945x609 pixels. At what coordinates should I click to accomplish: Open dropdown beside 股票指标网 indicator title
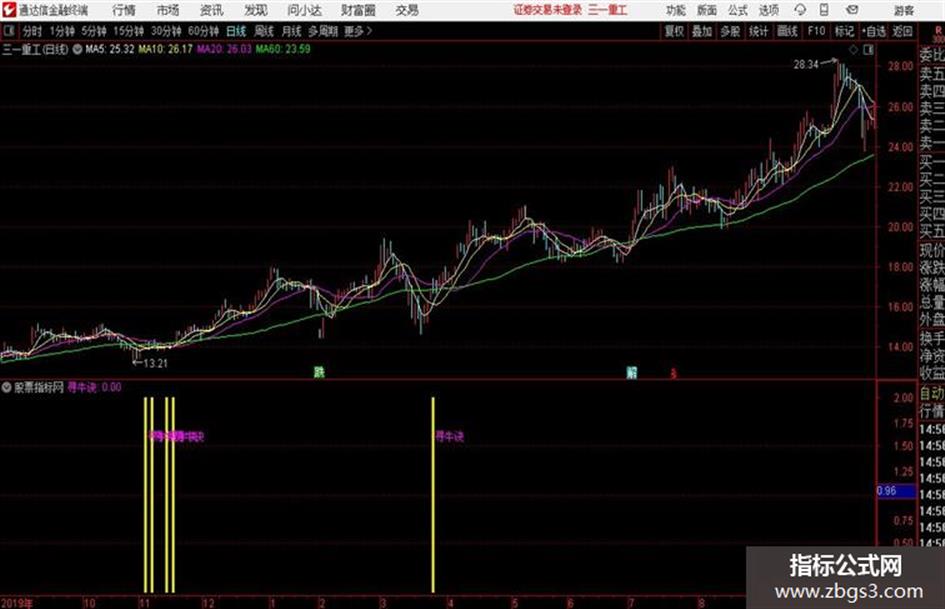pos(7,387)
